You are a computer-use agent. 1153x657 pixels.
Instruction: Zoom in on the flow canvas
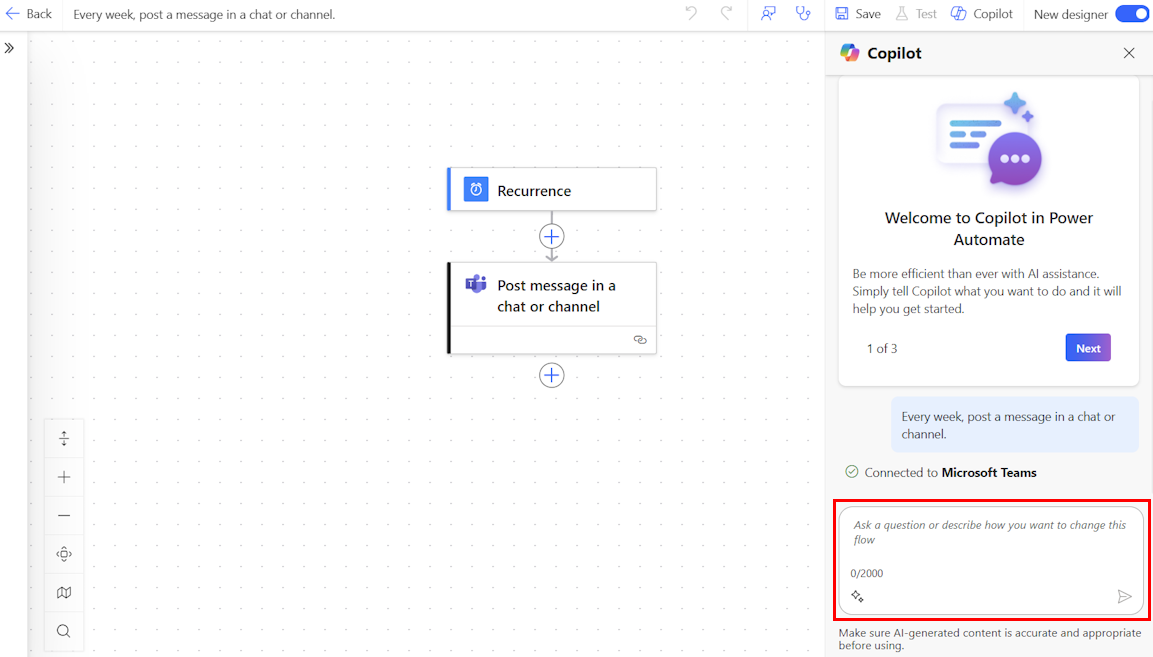pos(63,477)
